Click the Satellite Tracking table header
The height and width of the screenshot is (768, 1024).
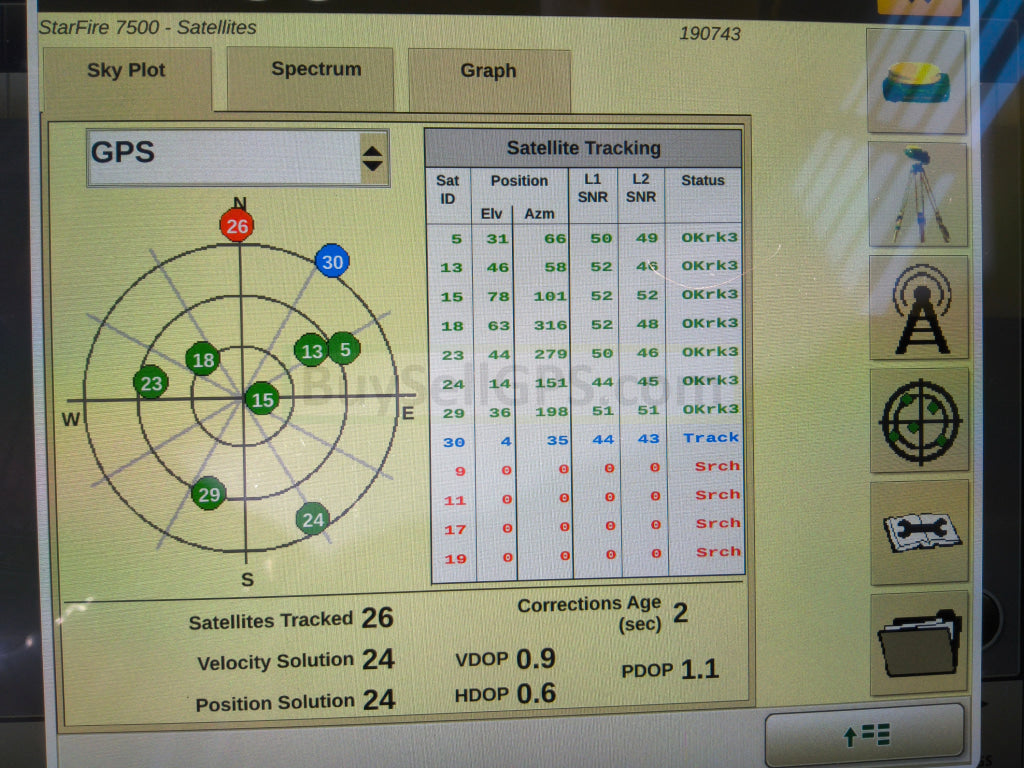[x=583, y=148]
